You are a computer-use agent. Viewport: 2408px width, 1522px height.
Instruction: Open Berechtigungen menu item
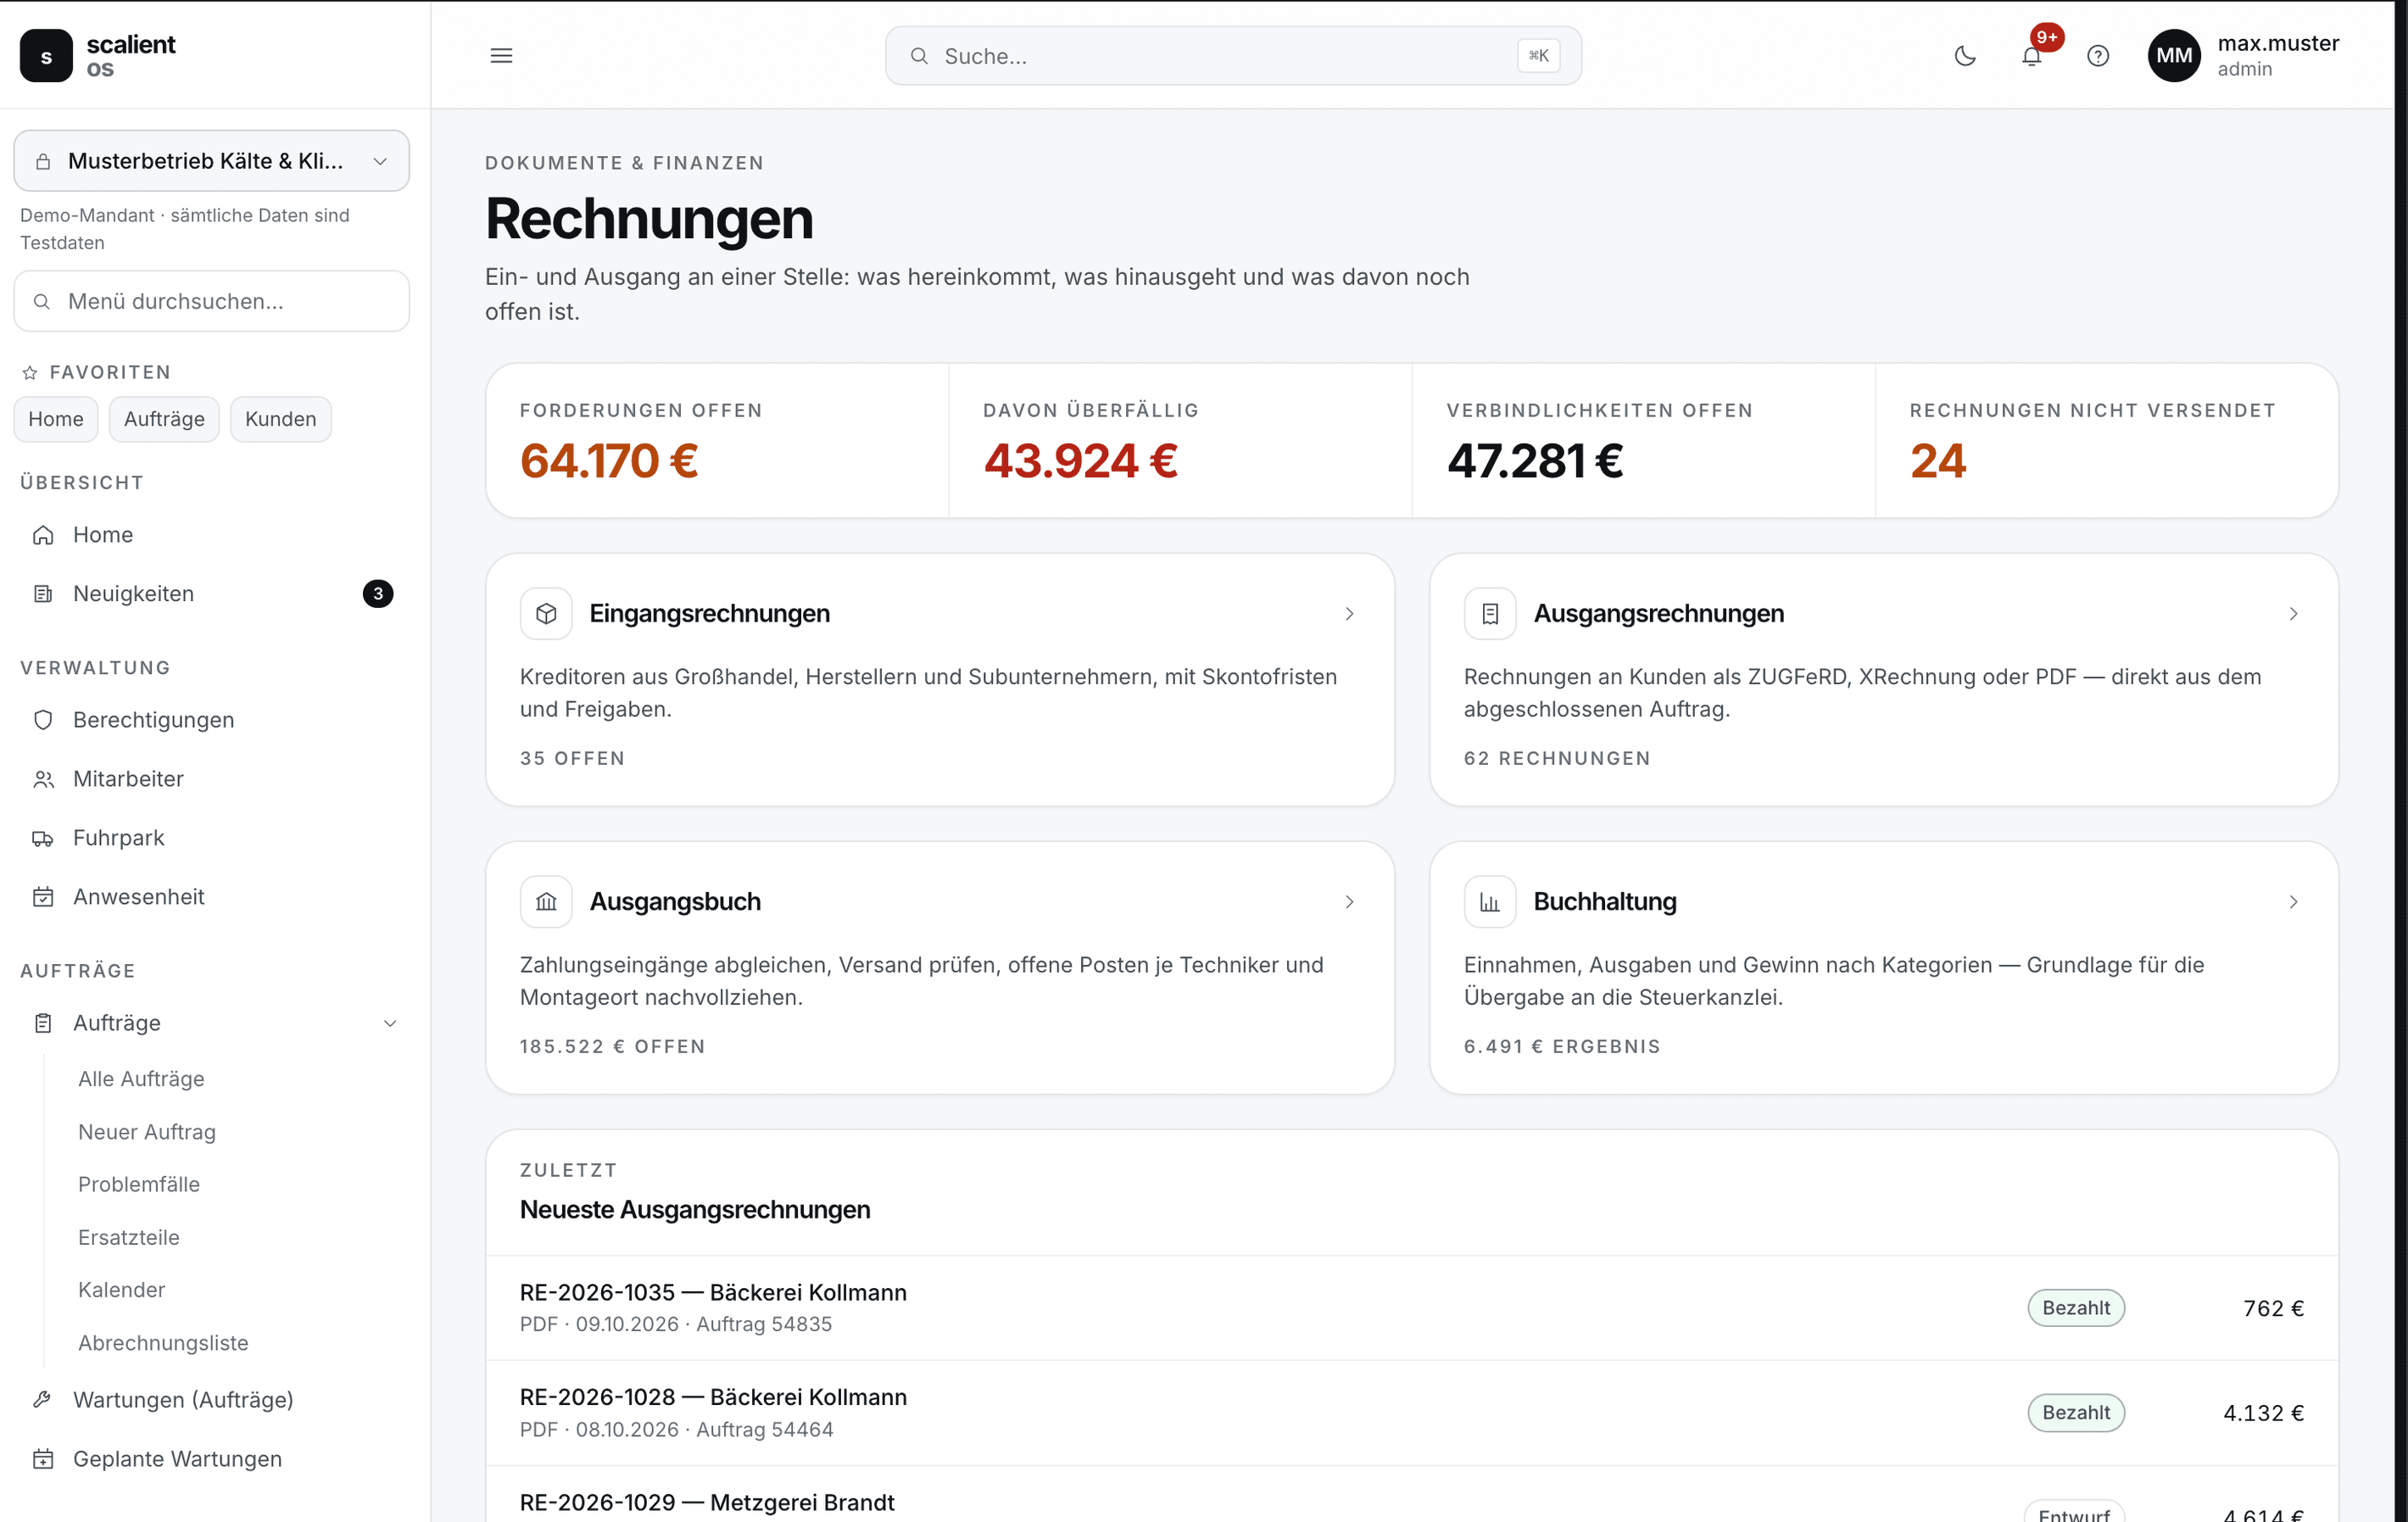[212, 720]
